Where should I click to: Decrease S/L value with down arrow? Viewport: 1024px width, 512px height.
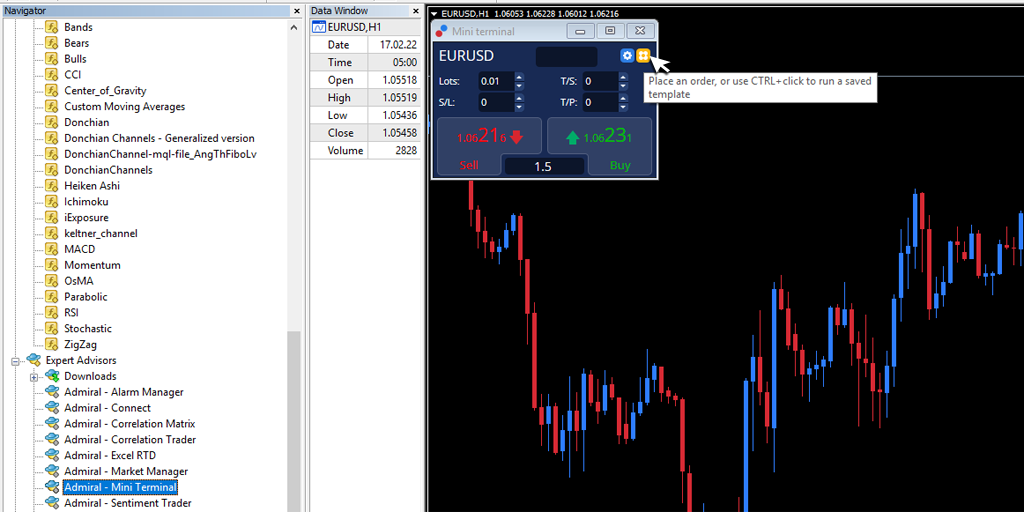tap(519, 107)
